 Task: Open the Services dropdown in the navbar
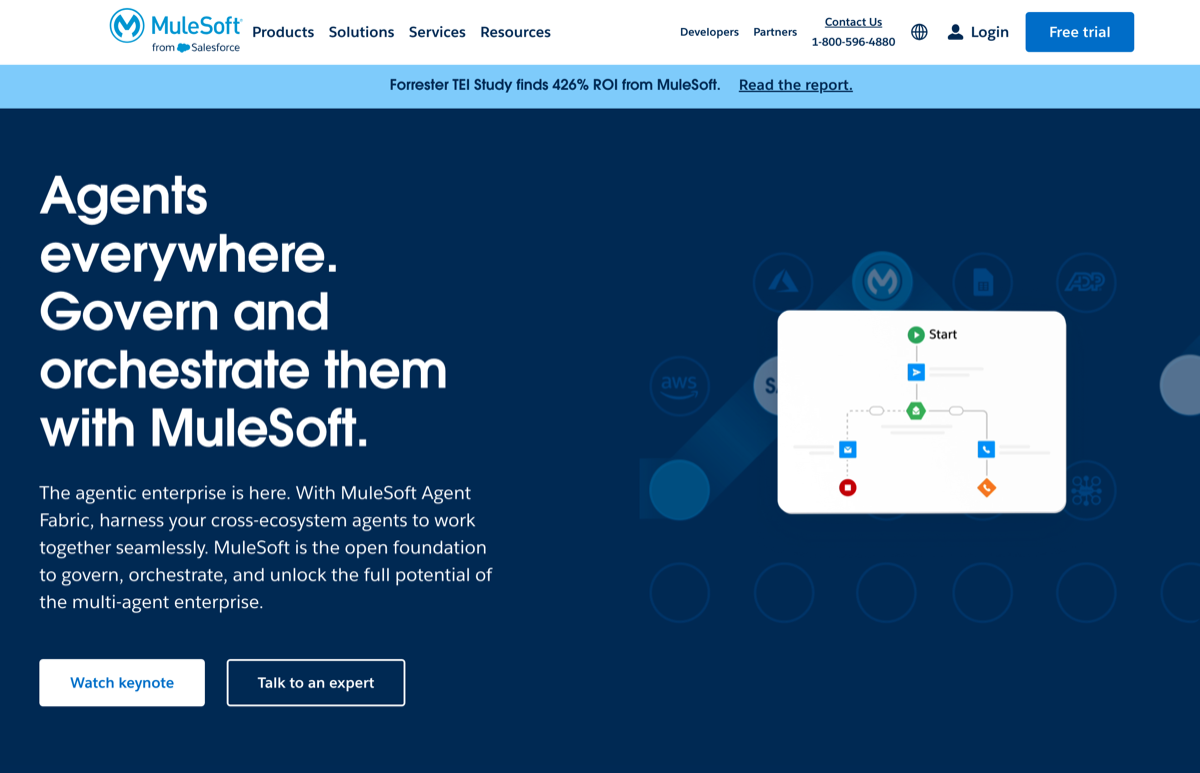pos(437,32)
